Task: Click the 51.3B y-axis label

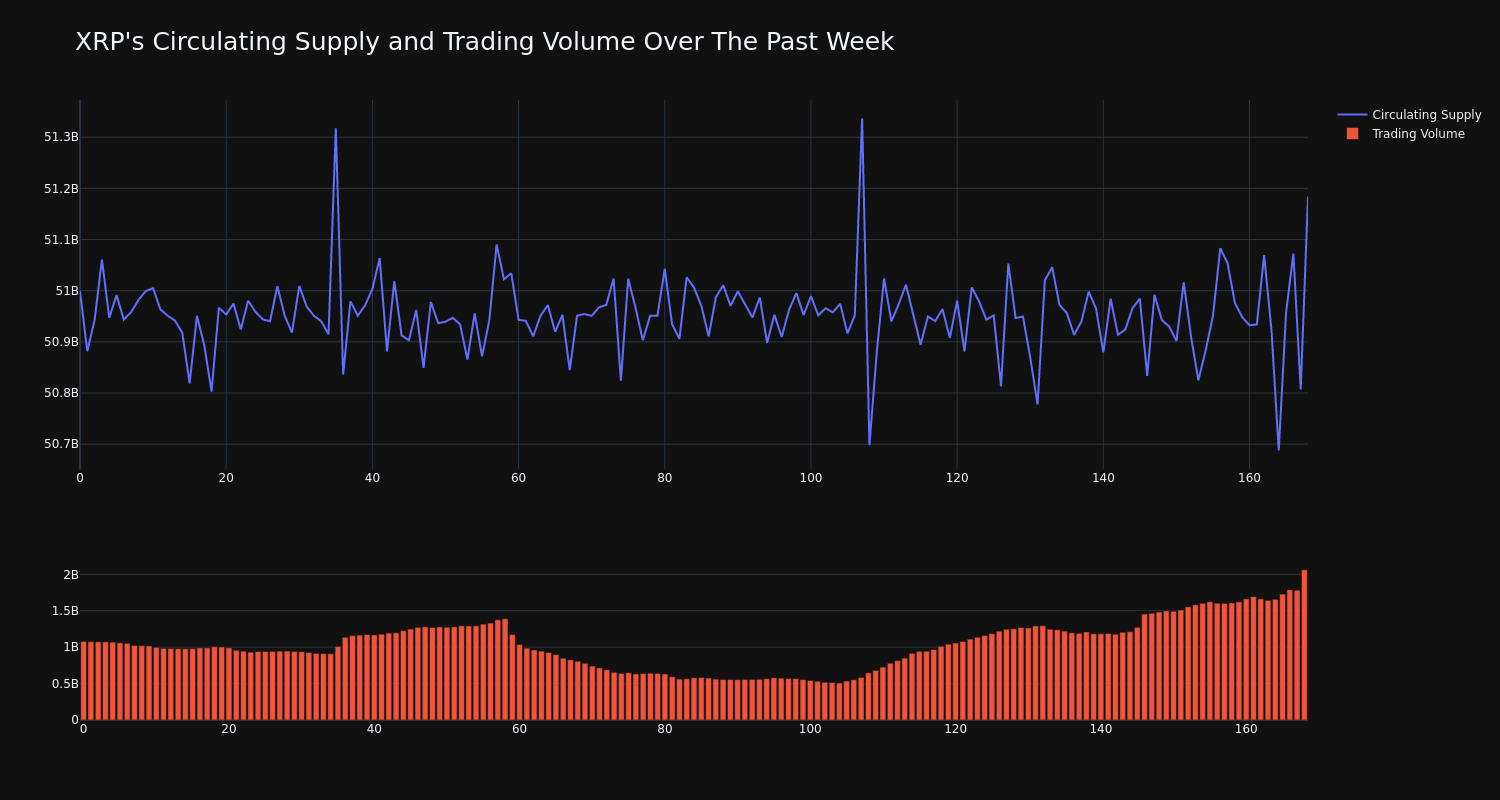Action: tap(61, 137)
